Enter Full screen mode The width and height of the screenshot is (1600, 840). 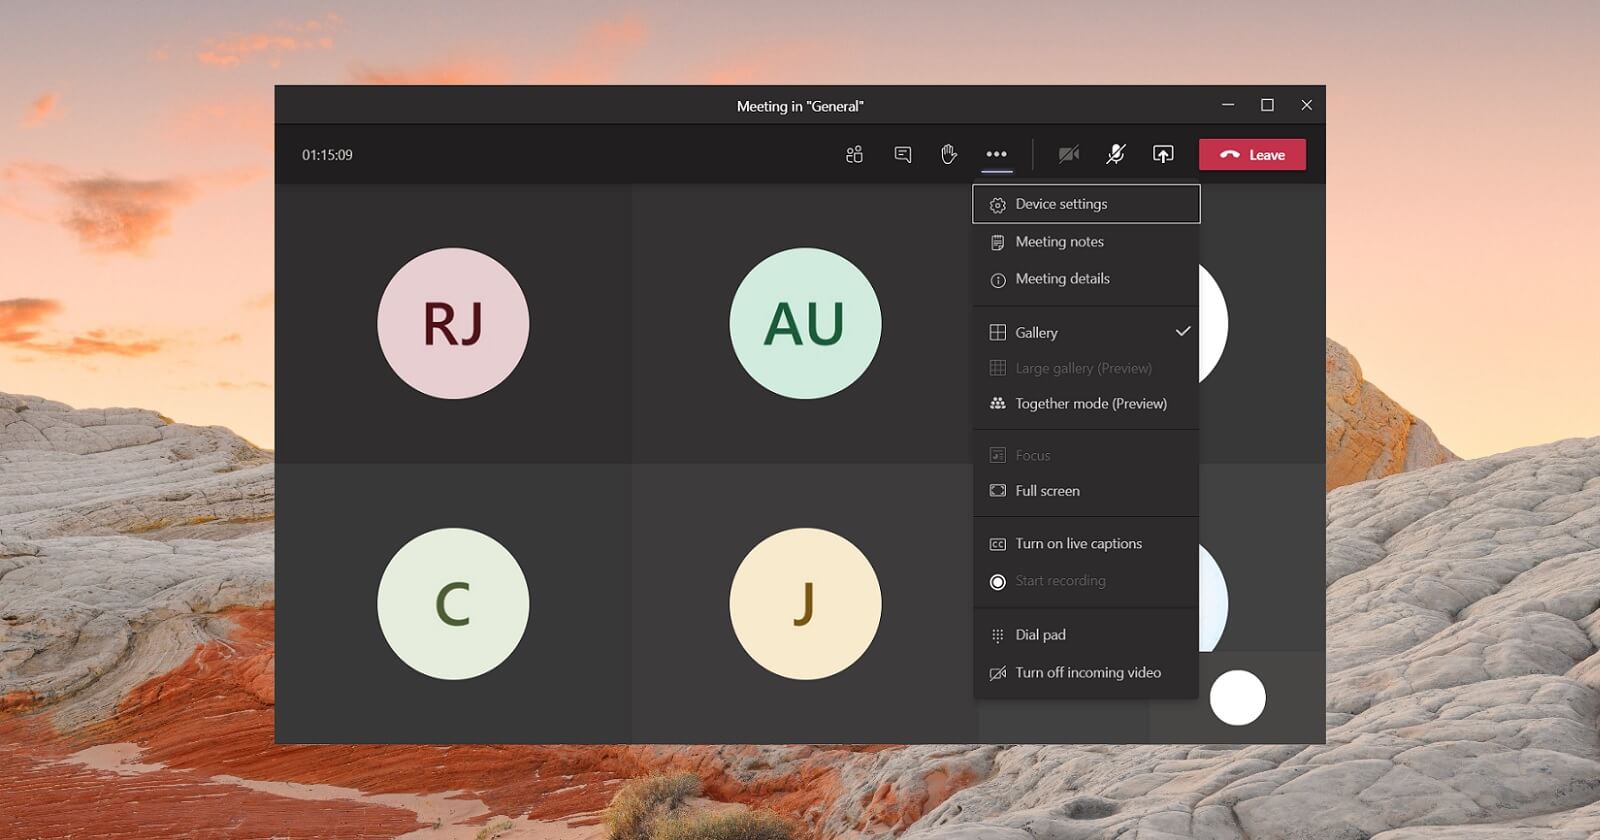(x=1047, y=491)
